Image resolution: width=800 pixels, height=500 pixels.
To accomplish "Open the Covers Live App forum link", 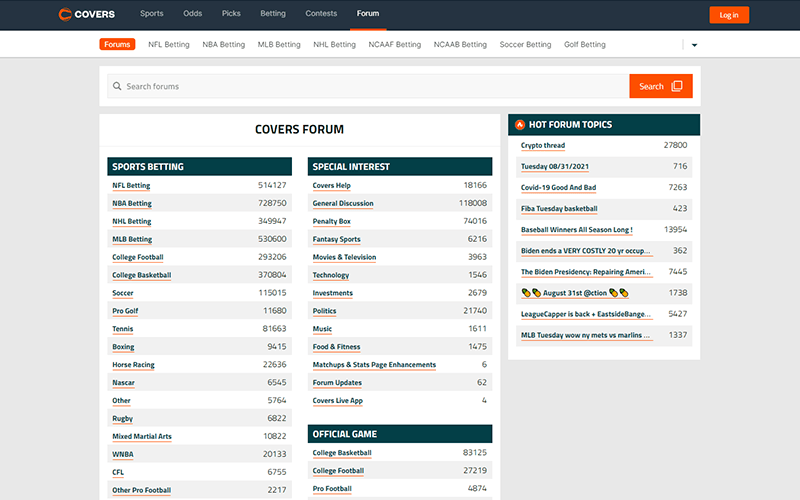I will point(338,401).
